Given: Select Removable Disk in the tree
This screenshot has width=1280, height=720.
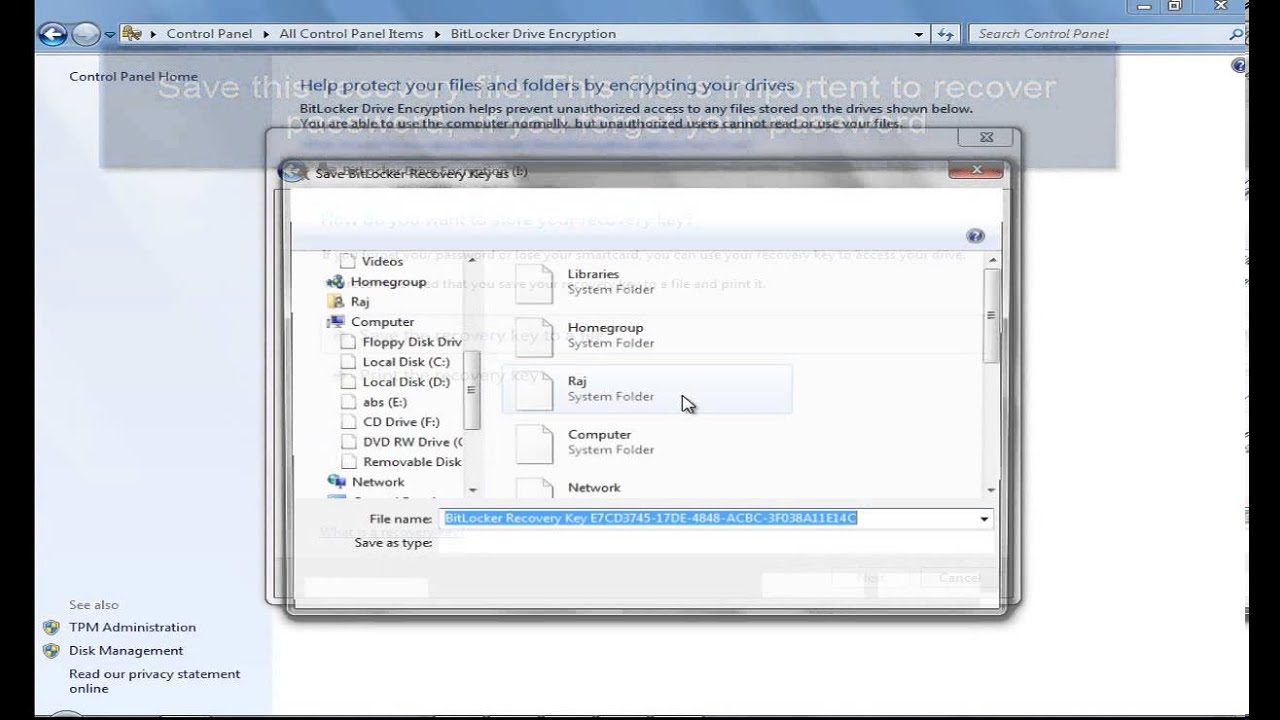Looking at the screenshot, I should pos(412,462).
